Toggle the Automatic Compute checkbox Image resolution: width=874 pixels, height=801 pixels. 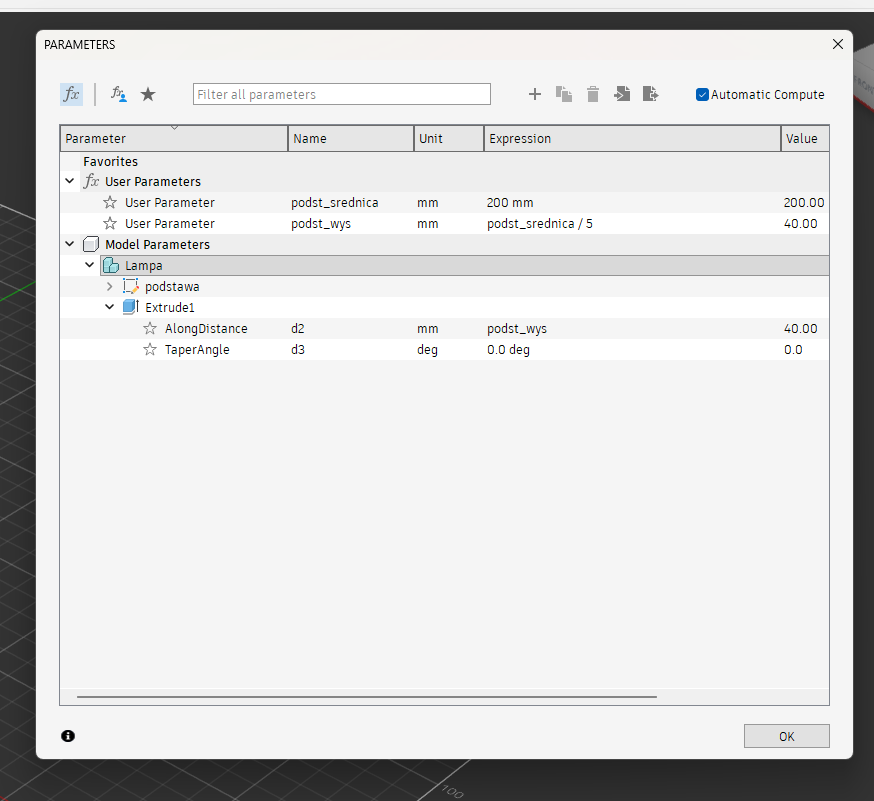tap(702, 95)
